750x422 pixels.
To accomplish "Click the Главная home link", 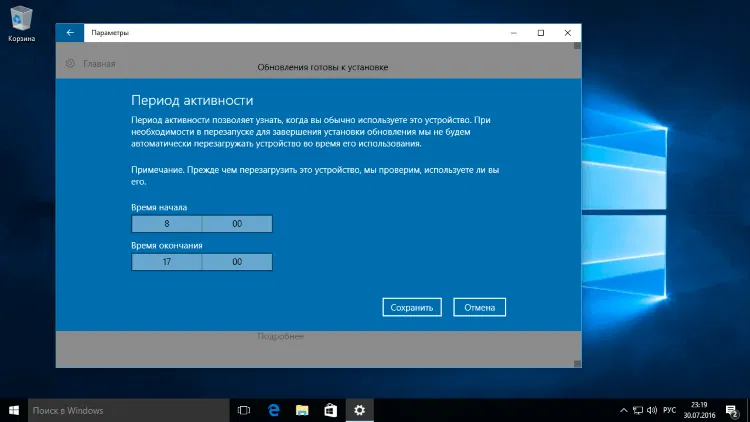I will 99,64.
